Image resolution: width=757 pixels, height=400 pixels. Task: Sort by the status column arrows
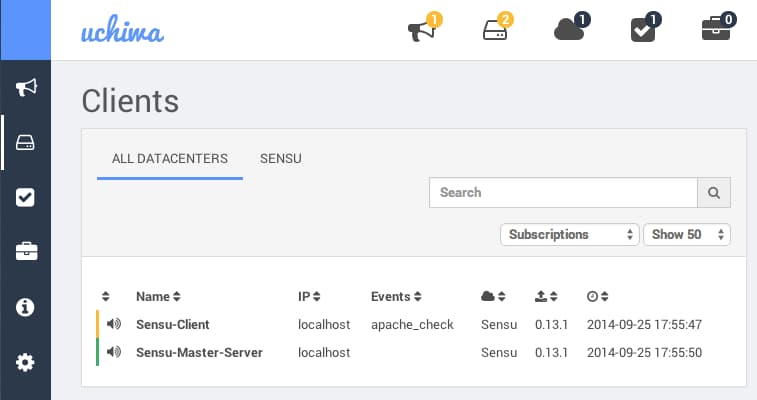click(106, 296)
